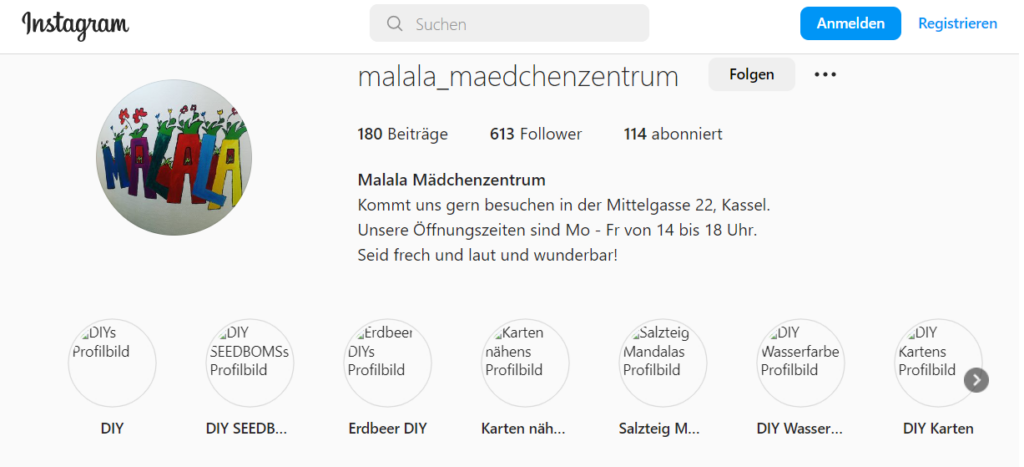
Task: Open the DIY highlight circle
Action: [x=112, y=363]
